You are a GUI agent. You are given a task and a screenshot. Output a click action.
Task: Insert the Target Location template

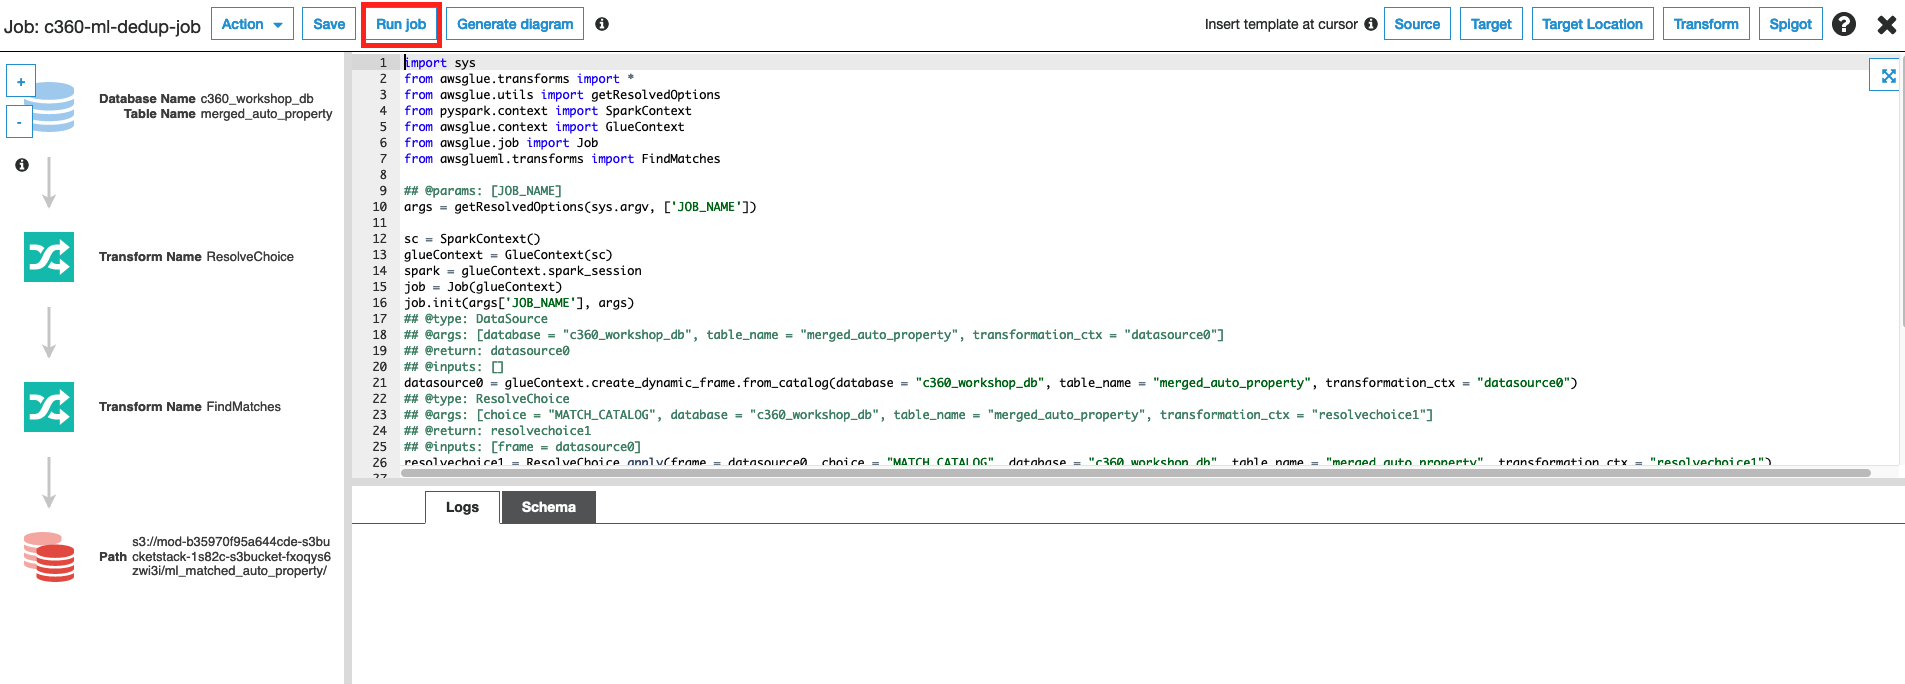[x=1592, y=24]
